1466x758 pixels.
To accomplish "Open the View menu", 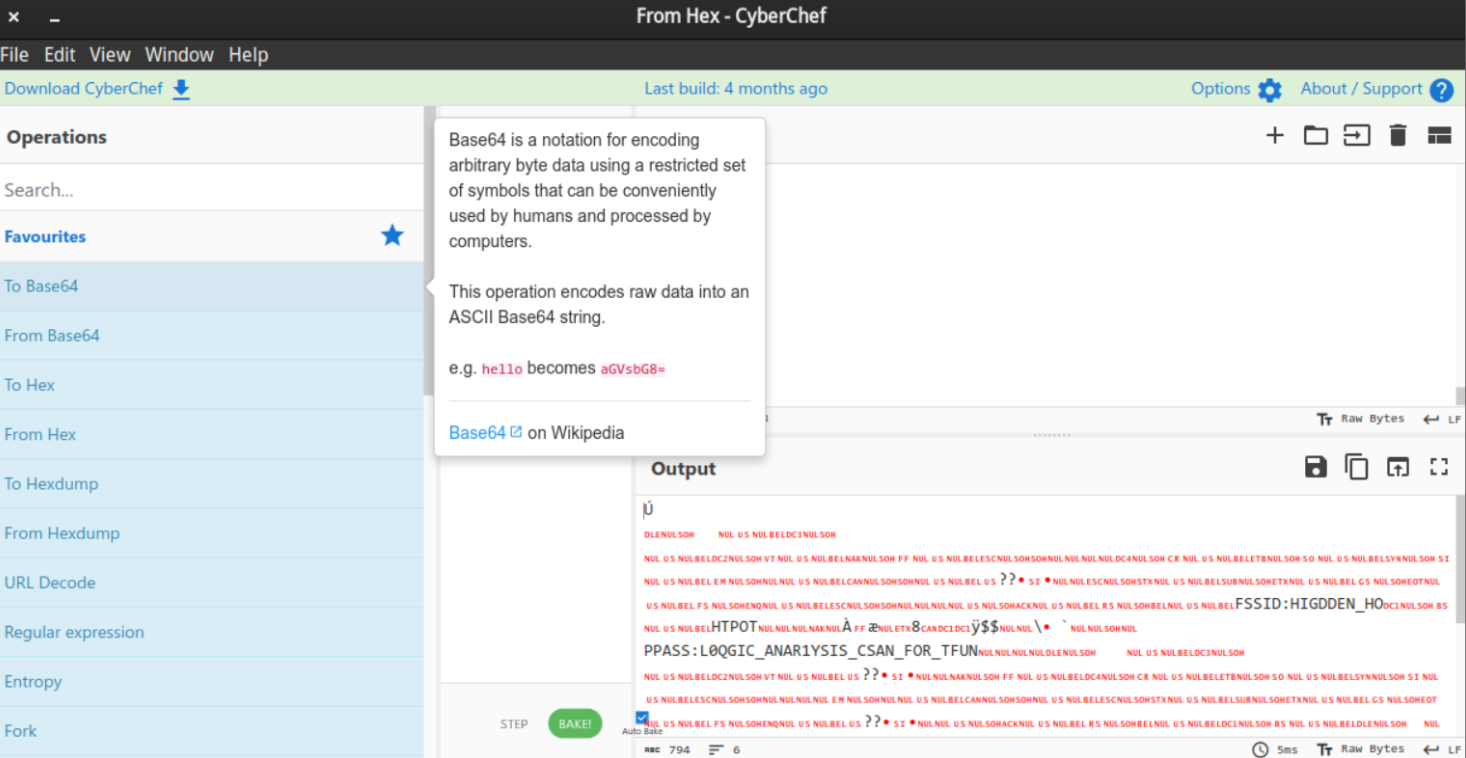I will coord(110,55).
